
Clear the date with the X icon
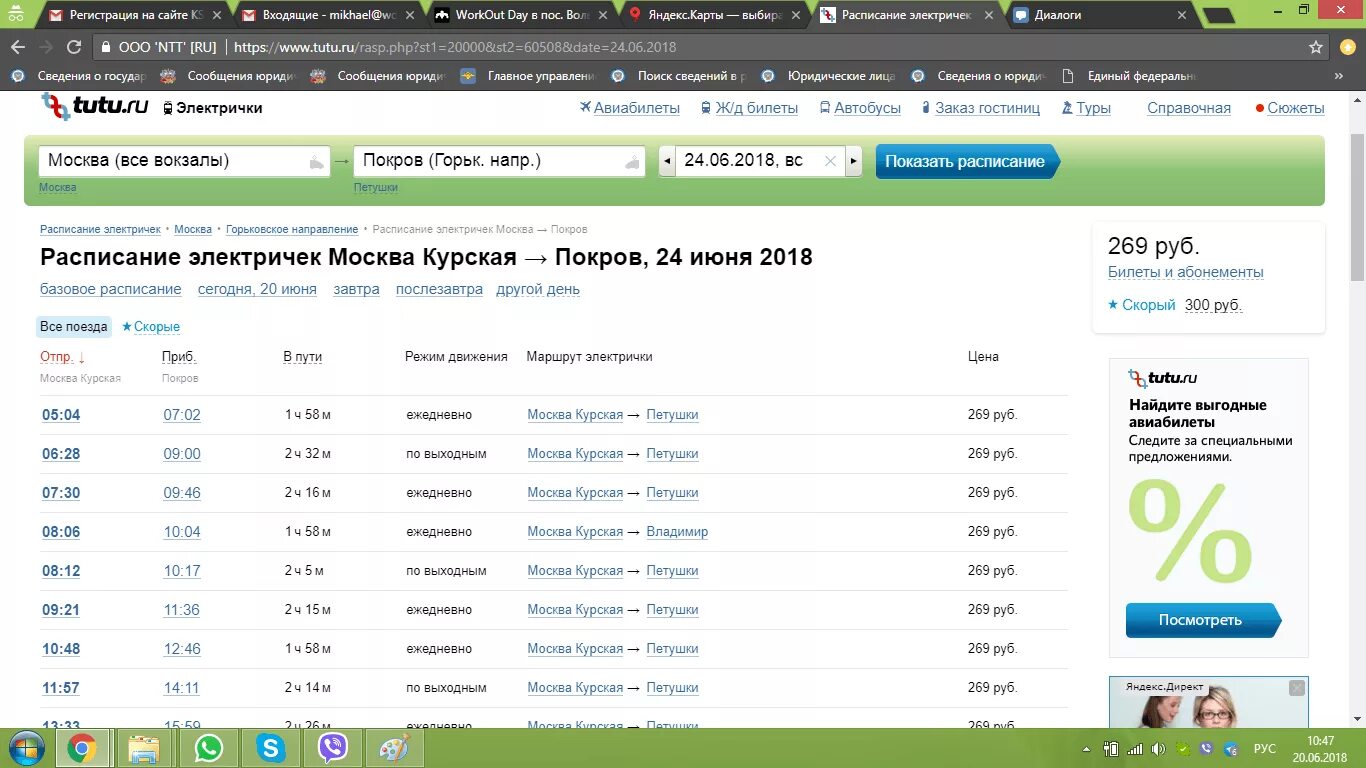point(830,161)
